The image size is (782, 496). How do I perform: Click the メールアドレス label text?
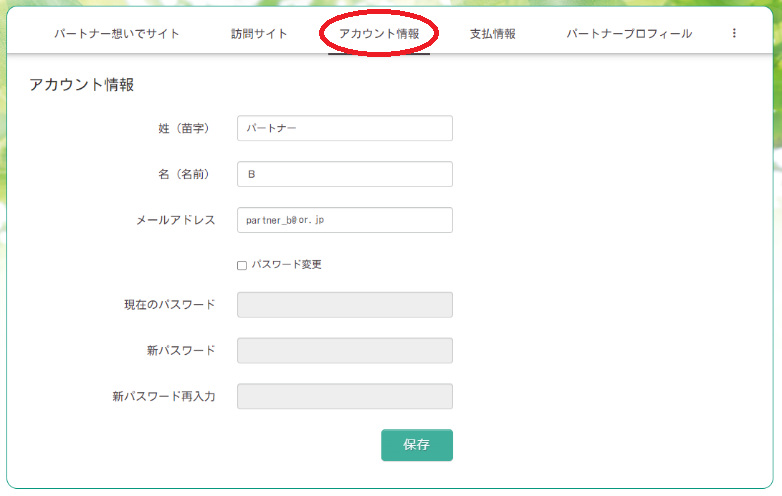tap(176, 220)
